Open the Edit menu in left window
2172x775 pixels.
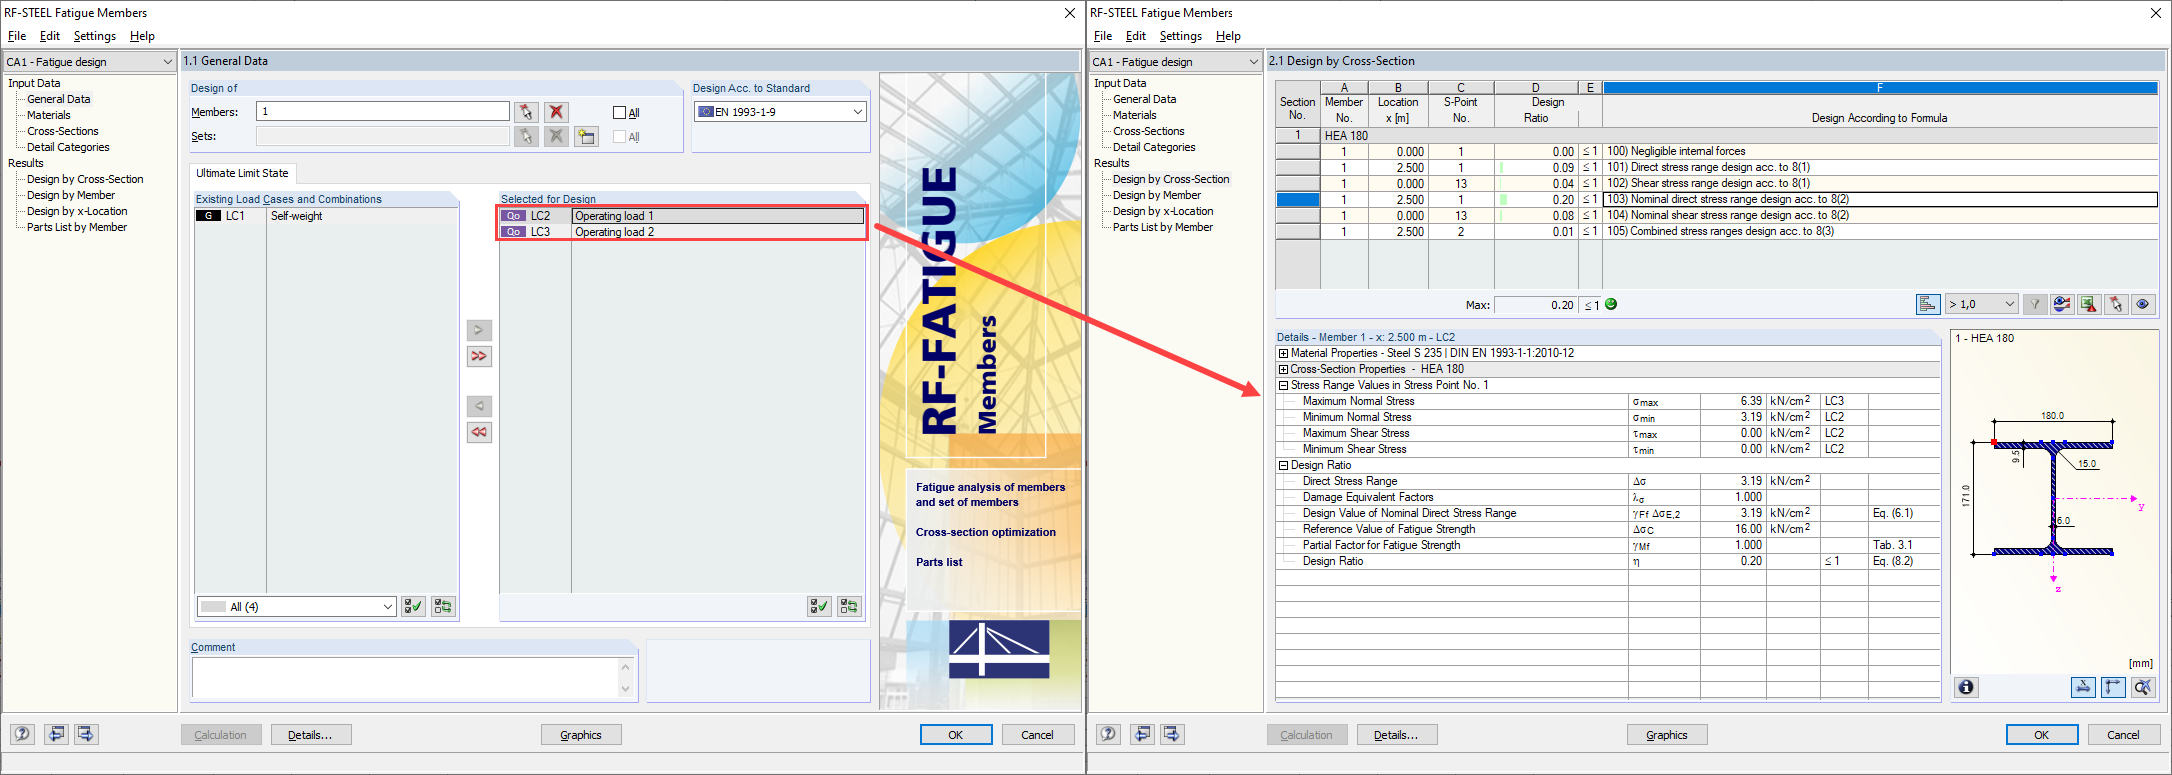(50, 36)
